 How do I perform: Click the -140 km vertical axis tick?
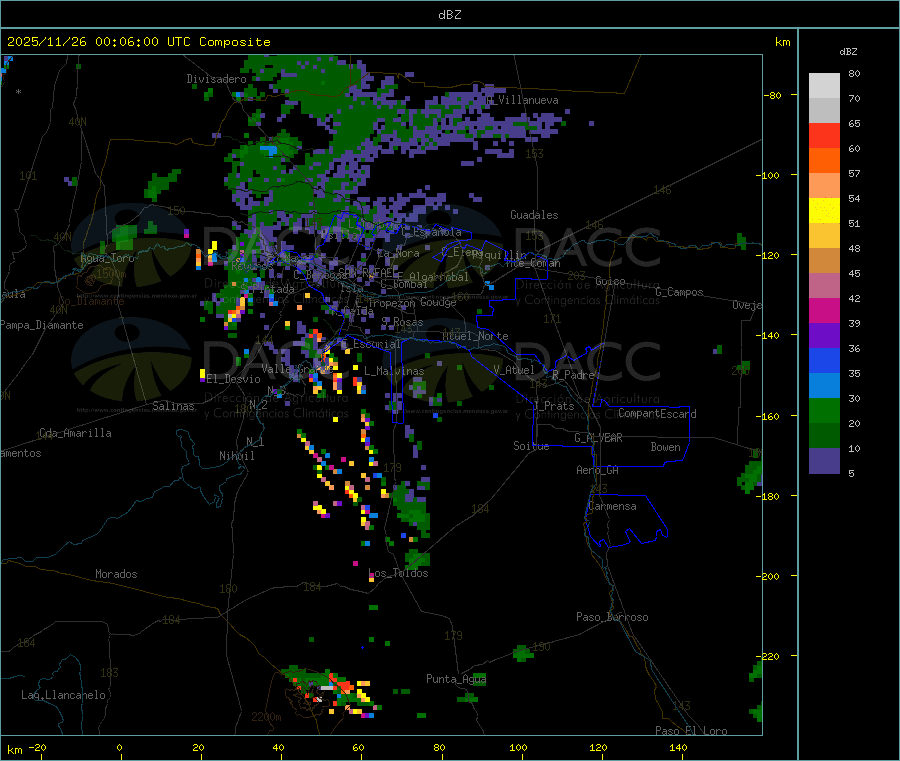tap(770, 335)
